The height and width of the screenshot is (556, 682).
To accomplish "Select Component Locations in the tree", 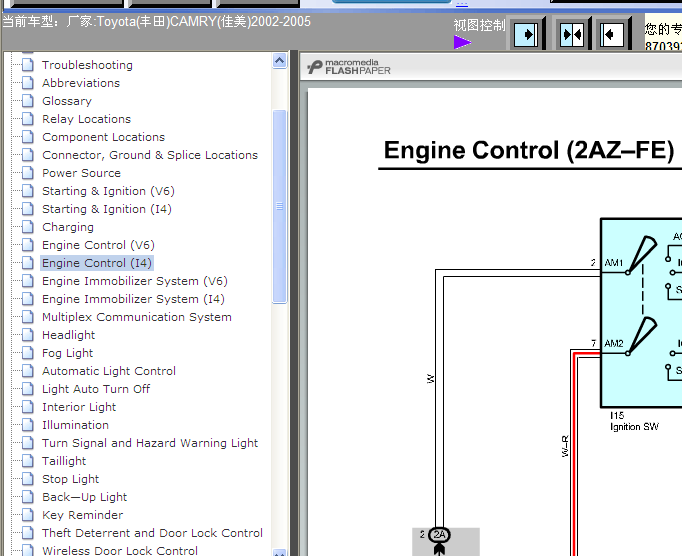I will [104, 137].
